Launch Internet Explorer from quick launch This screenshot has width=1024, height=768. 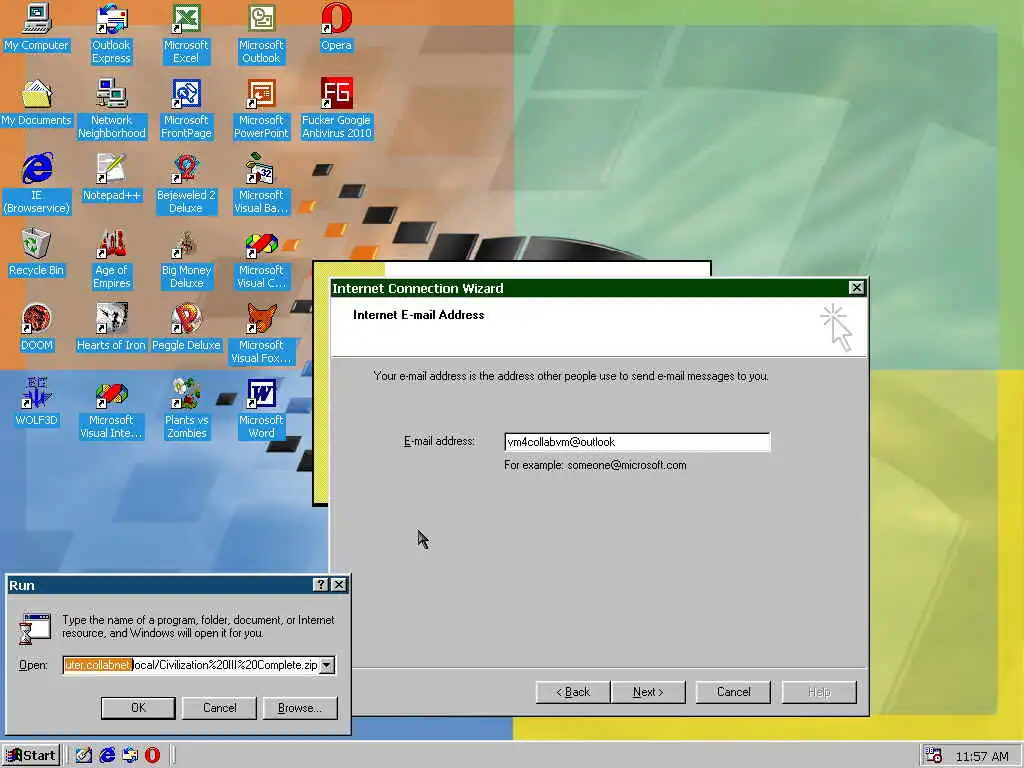[107, 756]
